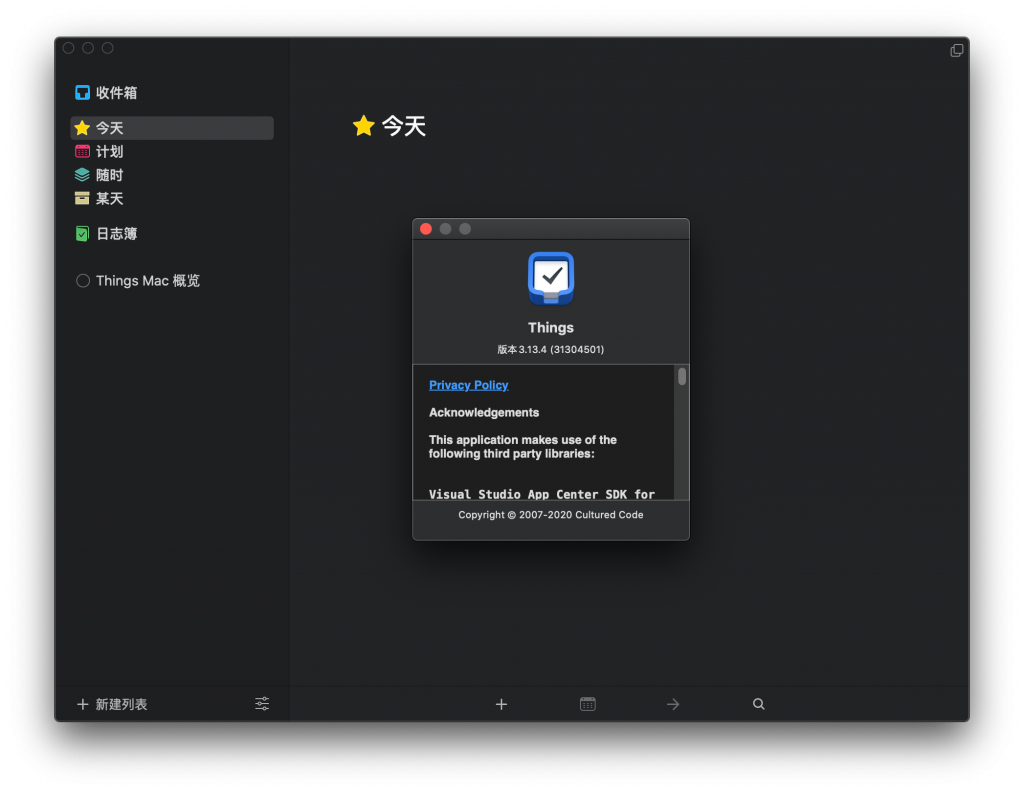Click the Acknowledgements heading text
1024x794 pixels.
(x=484, y=413)
